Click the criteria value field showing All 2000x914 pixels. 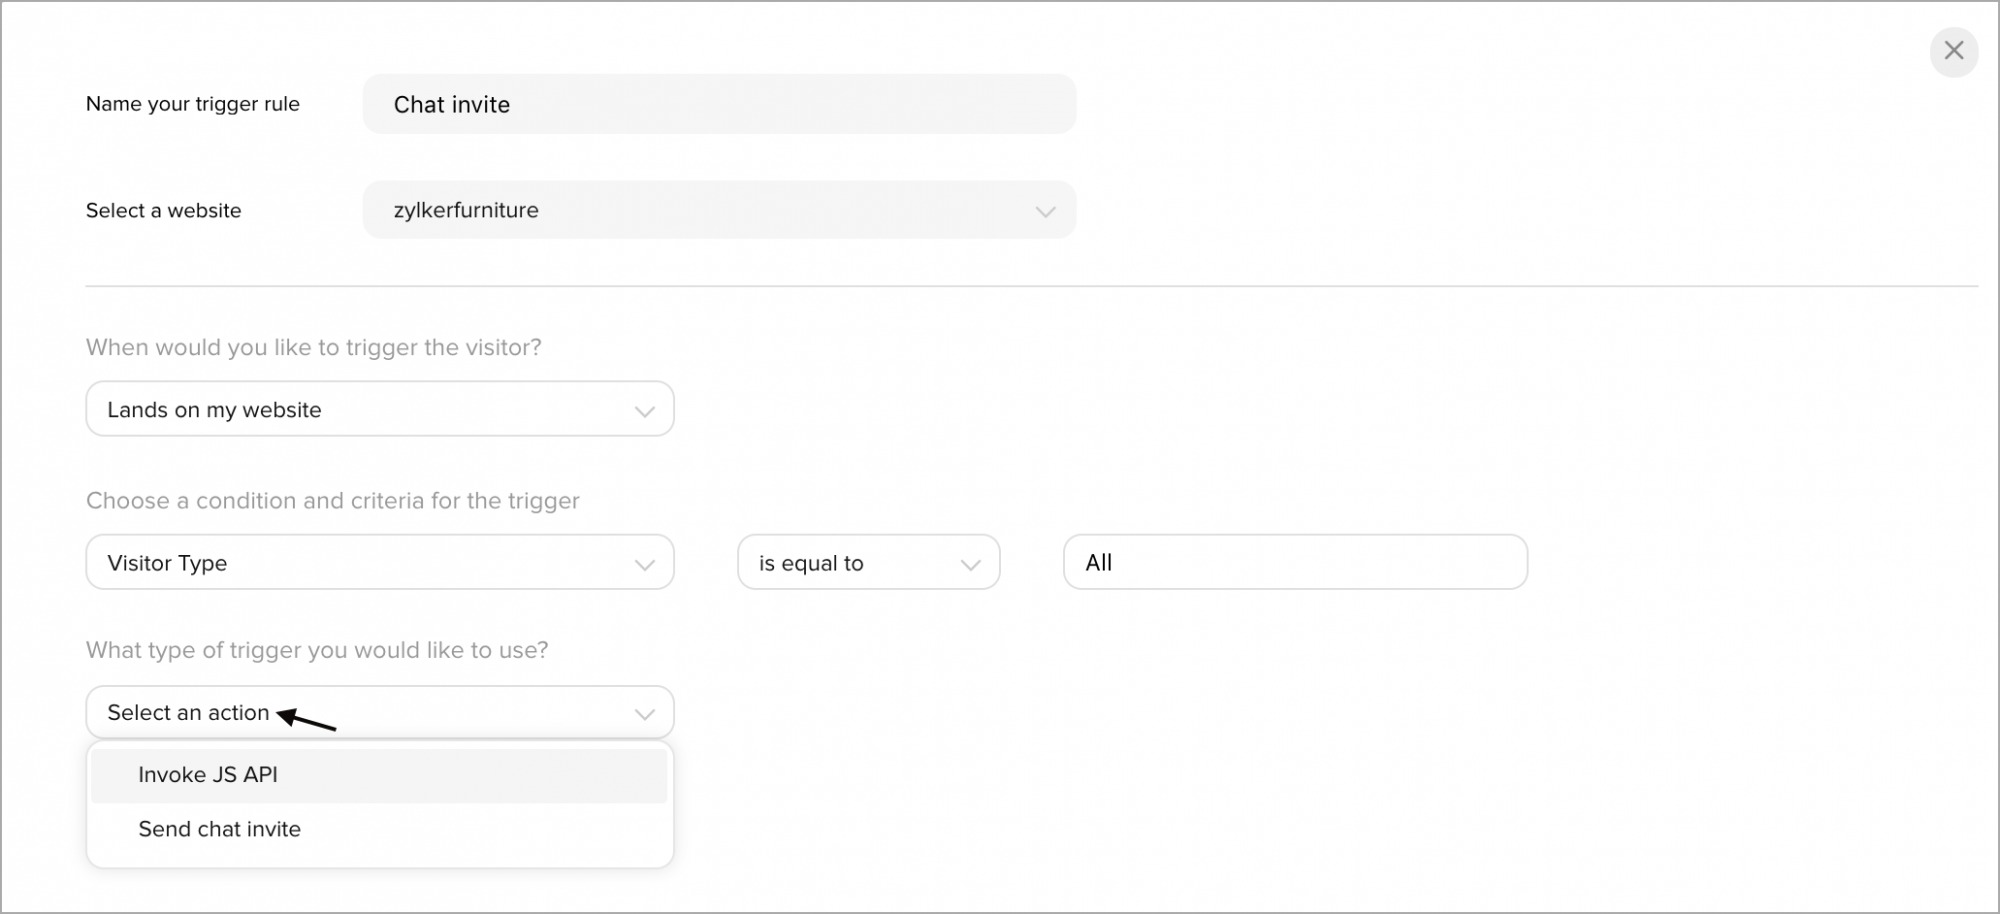coord(1294,562)
